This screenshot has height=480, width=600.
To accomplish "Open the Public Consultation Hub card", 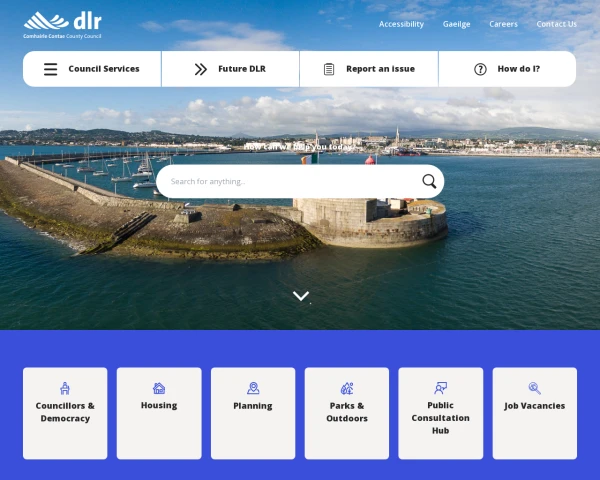I will click(x=440, y=413).
